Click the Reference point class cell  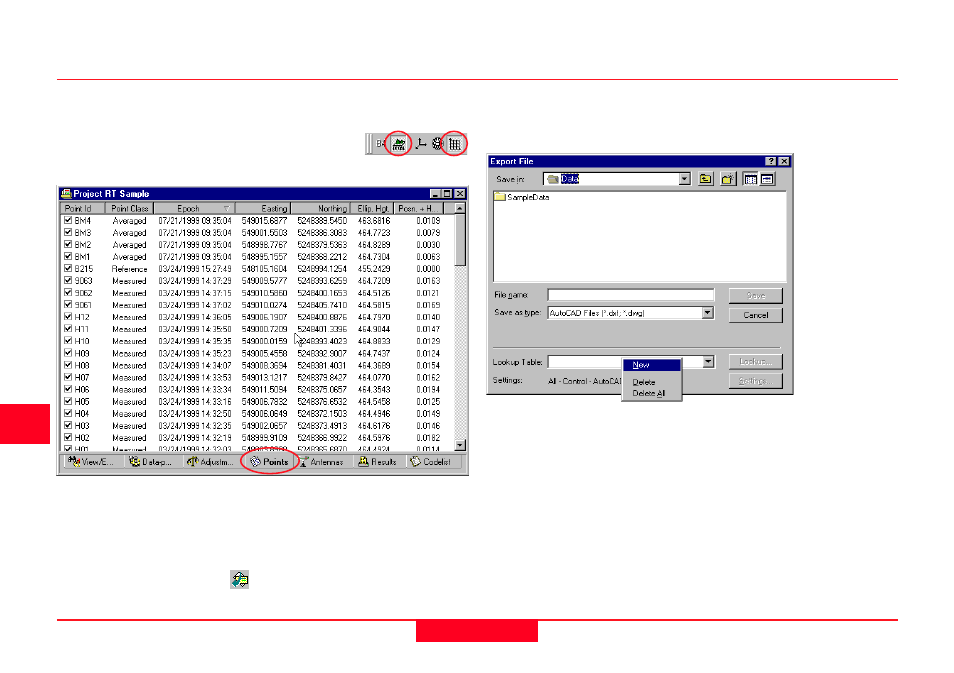[129, 269]
